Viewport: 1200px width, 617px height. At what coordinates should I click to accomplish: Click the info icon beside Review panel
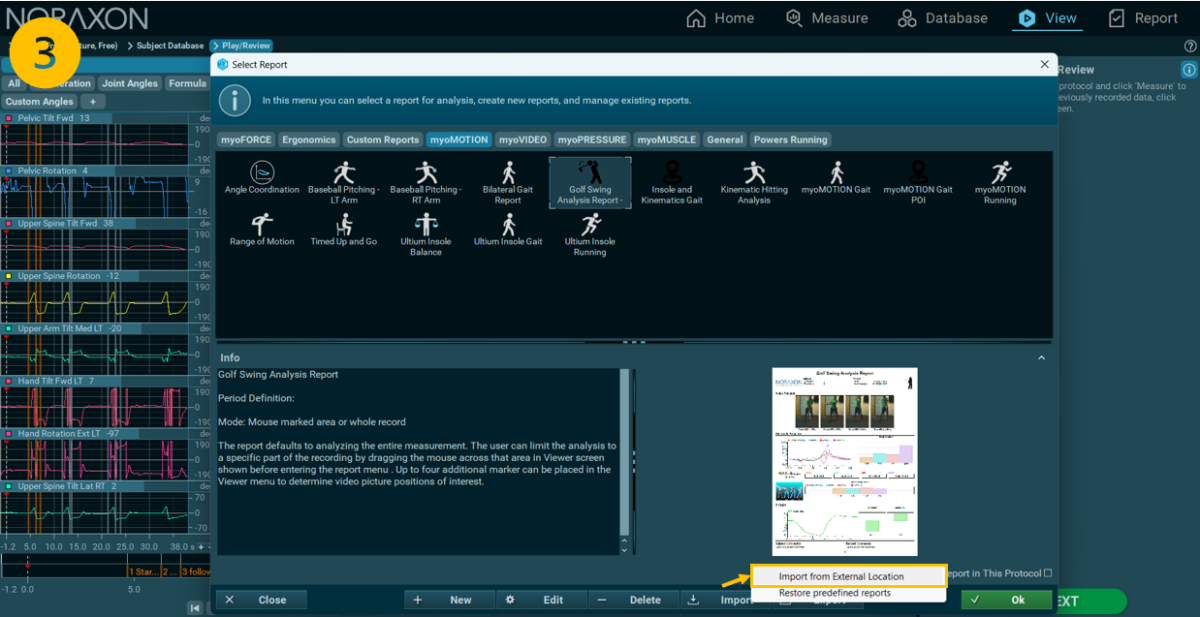(1189, 70)
